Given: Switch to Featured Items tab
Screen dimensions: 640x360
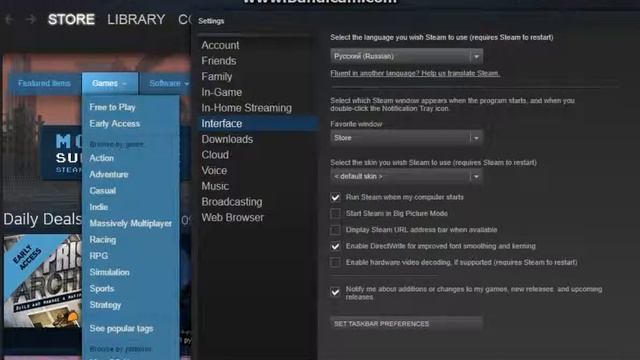Looking at the screenshot, I should tap(44, 83).
